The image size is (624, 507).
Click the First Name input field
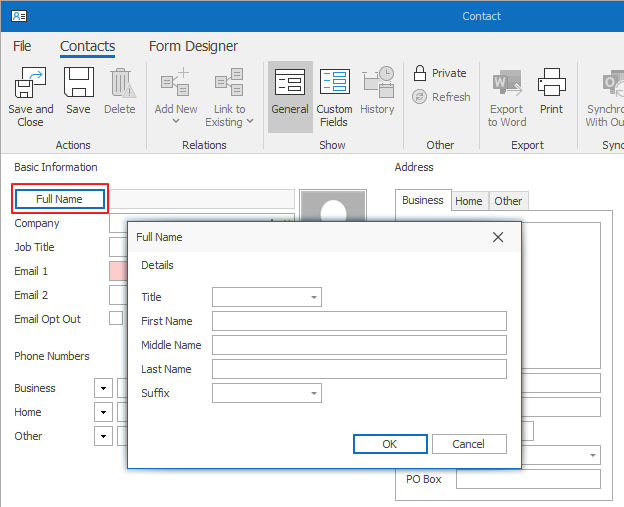359,321
